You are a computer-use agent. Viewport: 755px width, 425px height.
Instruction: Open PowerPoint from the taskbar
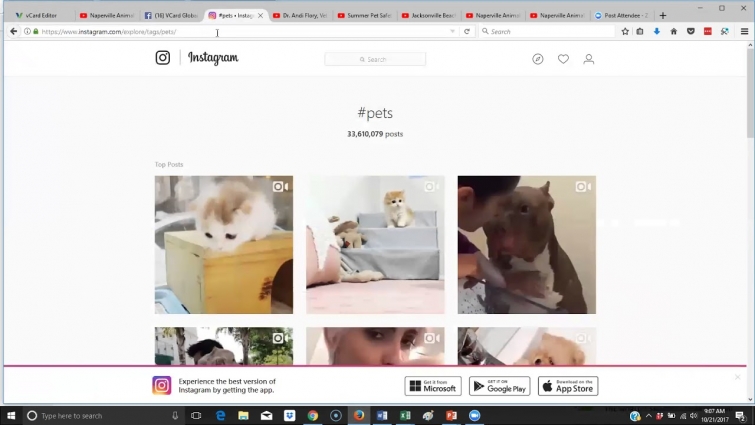pyautogui.click(x=451, y=415)
